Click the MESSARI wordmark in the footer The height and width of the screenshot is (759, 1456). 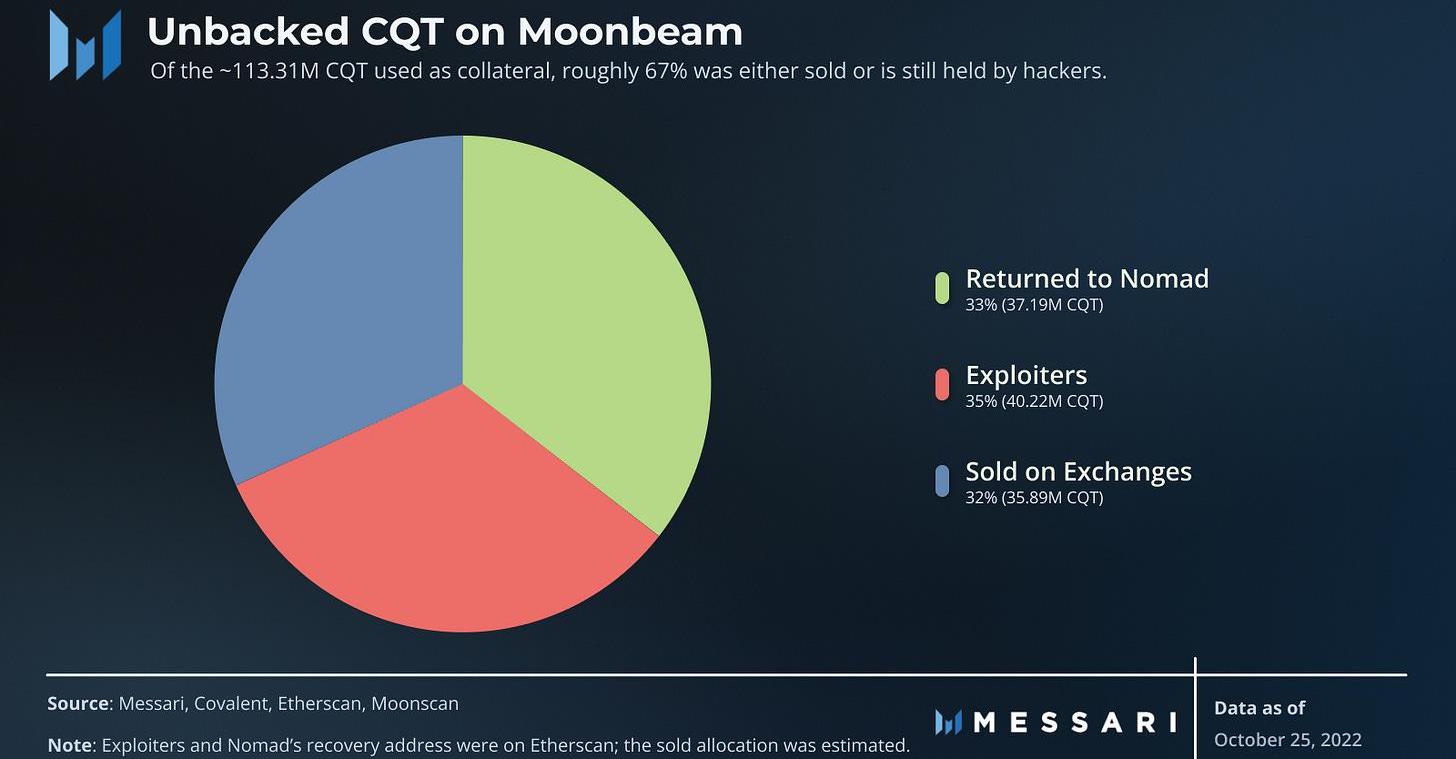[x=1074, y=722]
